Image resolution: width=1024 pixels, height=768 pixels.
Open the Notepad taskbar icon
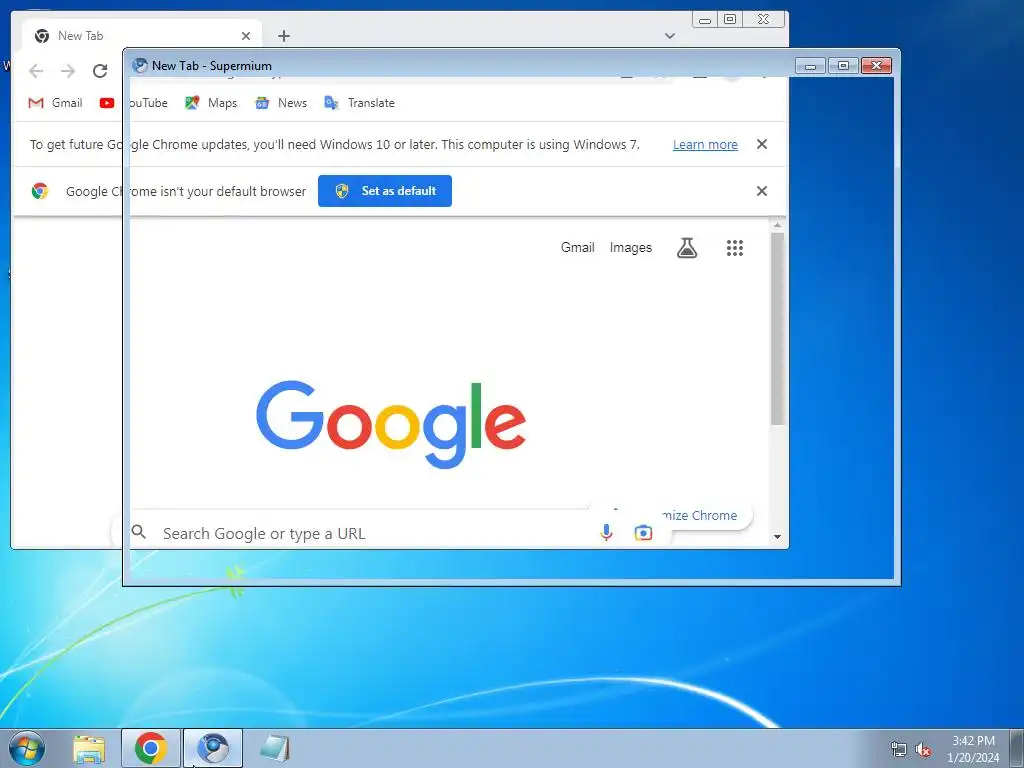coord(275,748)
